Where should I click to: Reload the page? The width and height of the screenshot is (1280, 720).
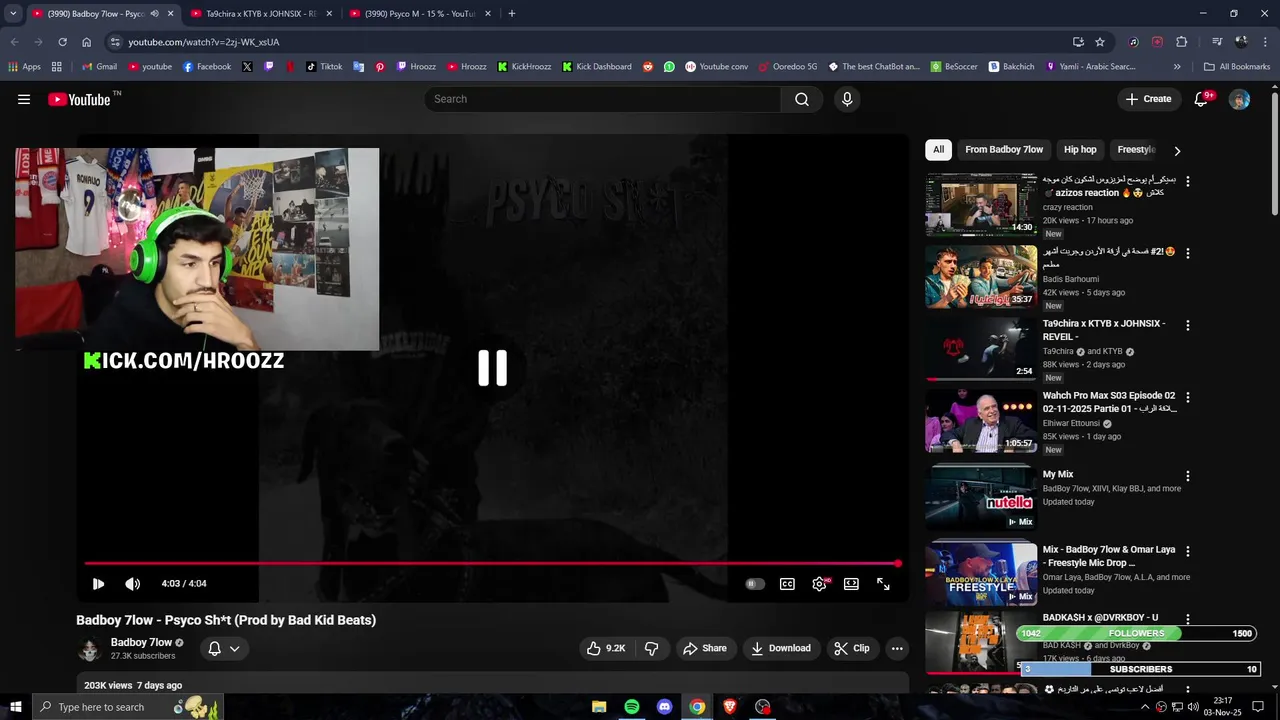62,42
